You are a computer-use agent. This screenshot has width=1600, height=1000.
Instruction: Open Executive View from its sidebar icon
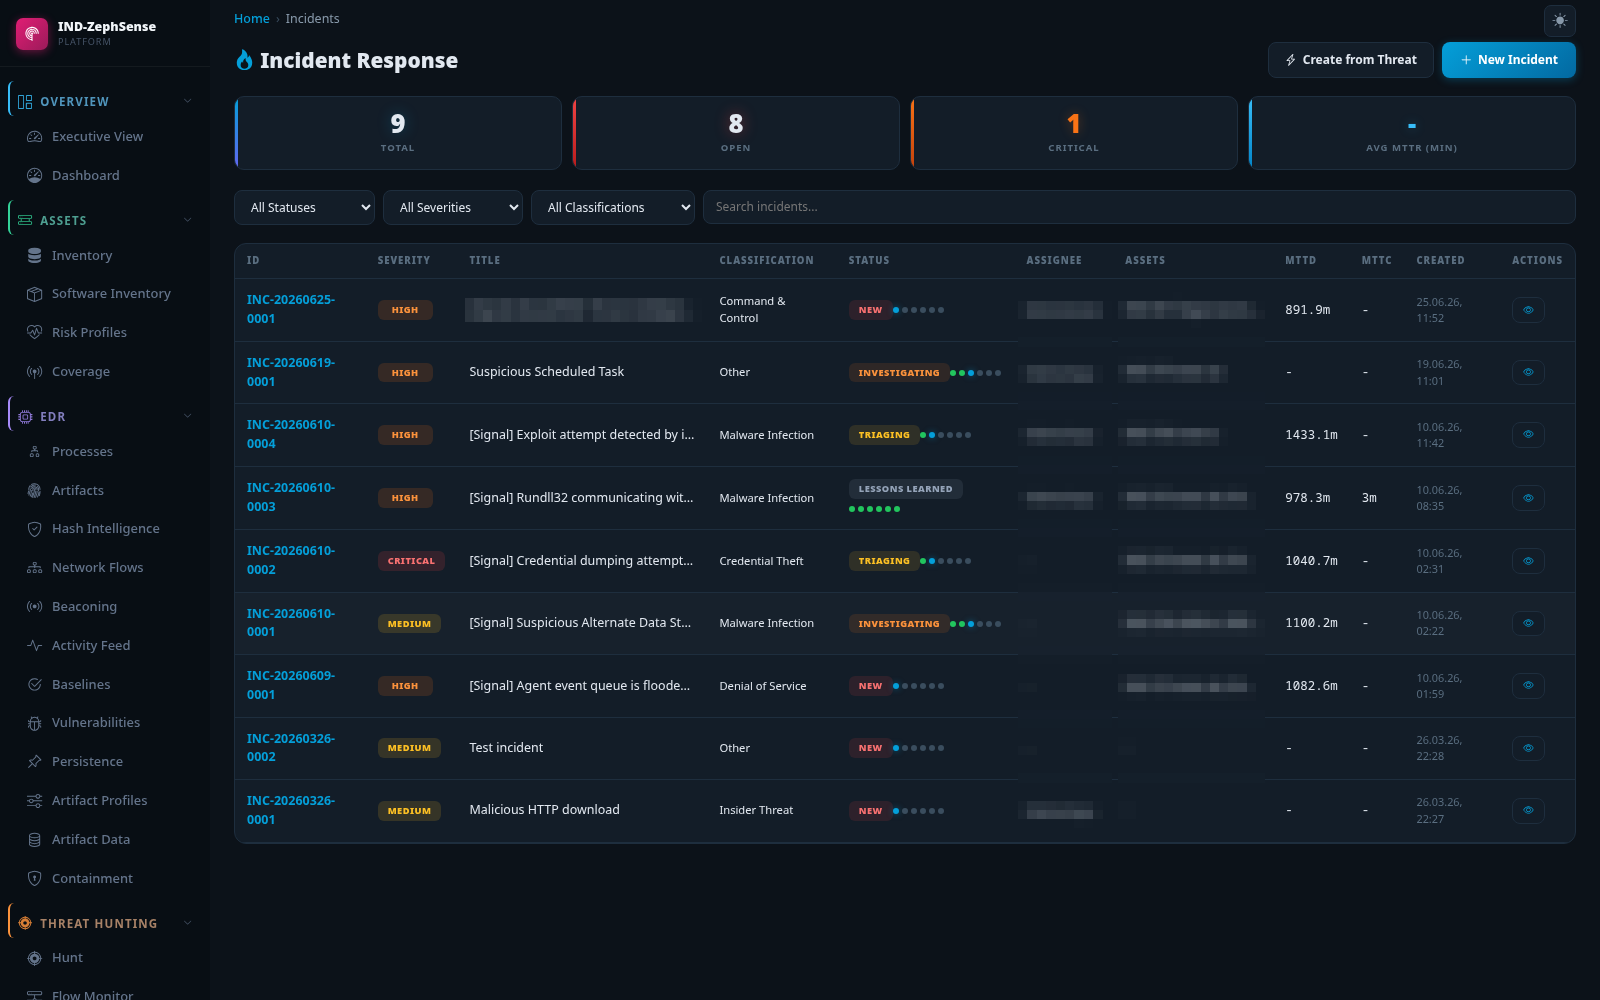tap(34, 137)
